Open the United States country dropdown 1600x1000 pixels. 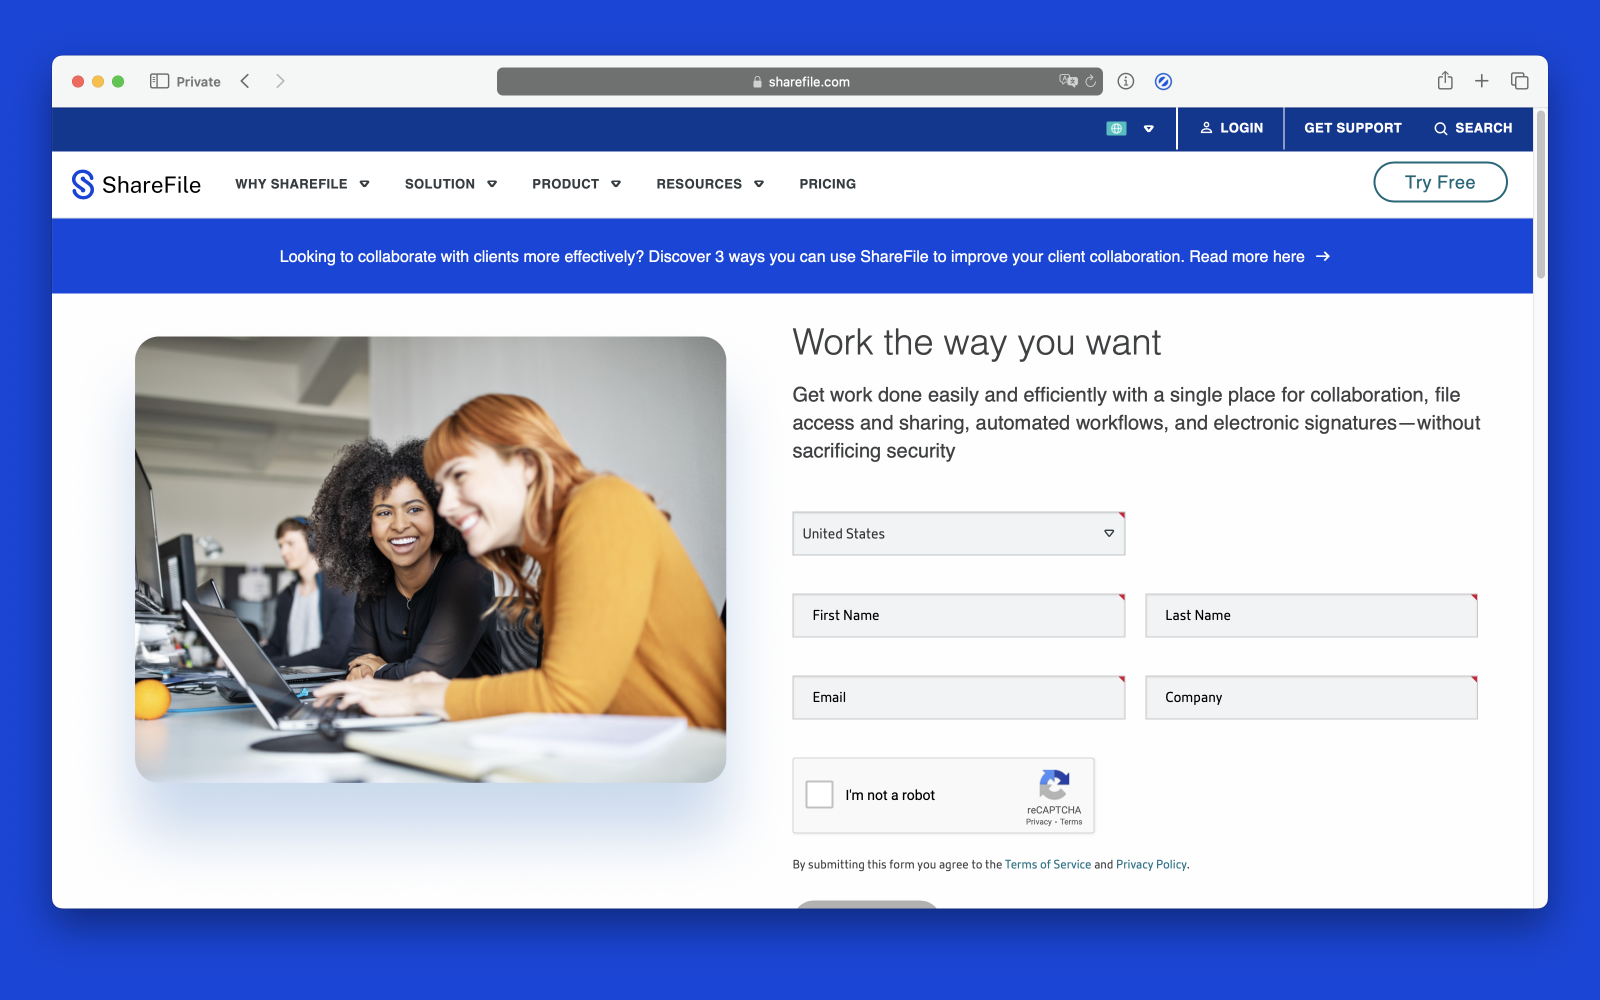point(957,533)
